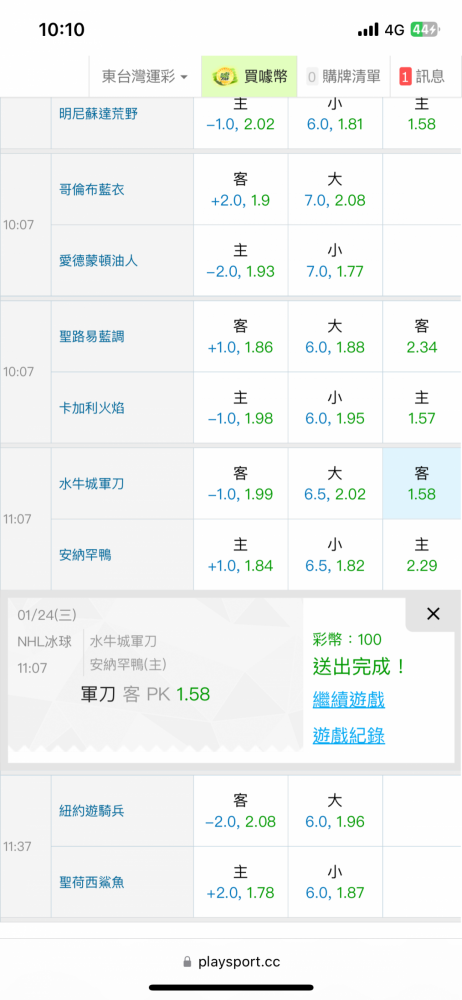
Task: Close the bet confirmation slip
Action: (433, 614)
